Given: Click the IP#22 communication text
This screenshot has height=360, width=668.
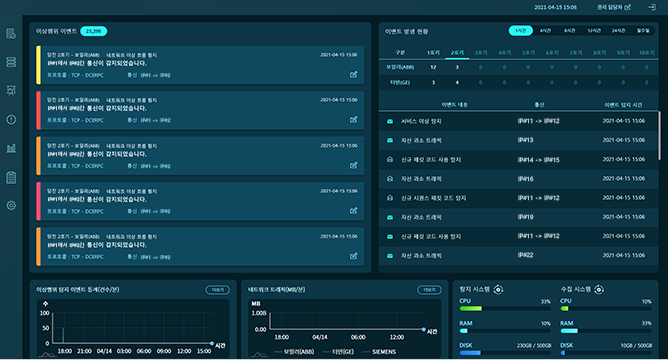Looking at the screenshot, I should click(x=525, y=255).
